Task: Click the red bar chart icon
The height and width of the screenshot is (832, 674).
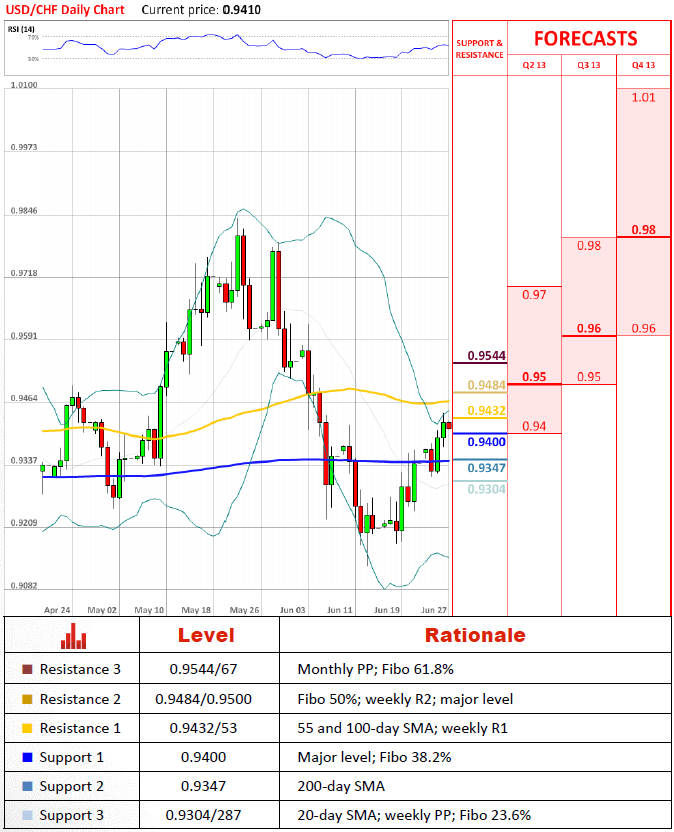Action: (73, 636)
